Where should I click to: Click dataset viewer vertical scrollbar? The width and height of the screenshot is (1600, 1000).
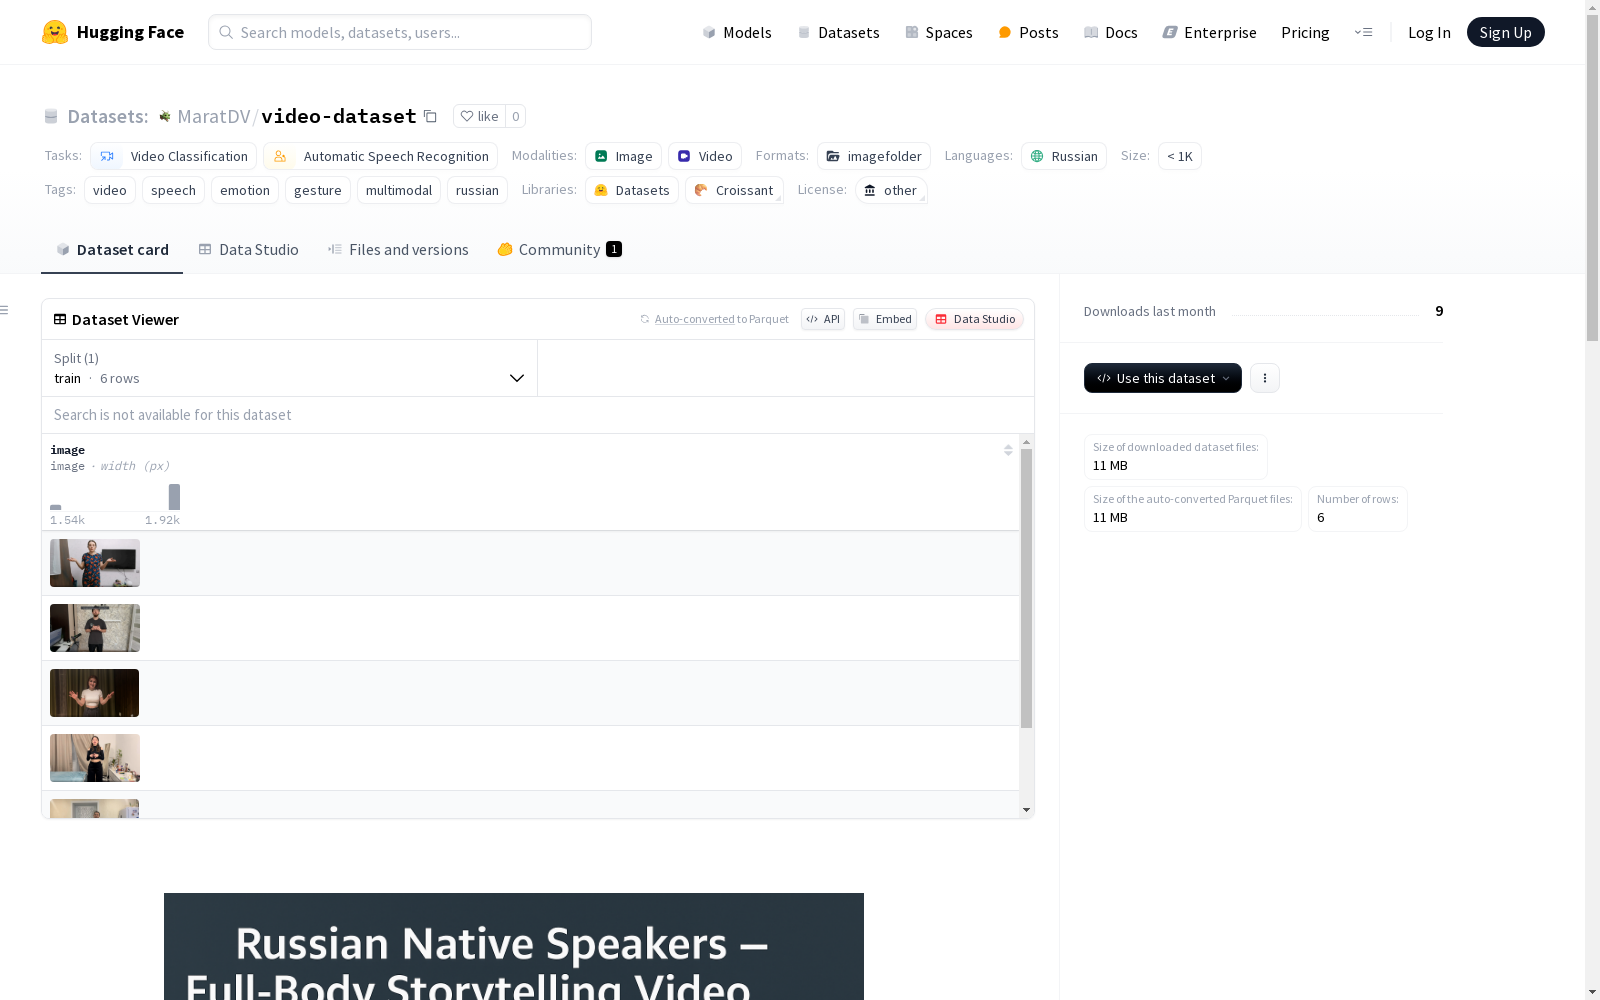click(1026, 589)
